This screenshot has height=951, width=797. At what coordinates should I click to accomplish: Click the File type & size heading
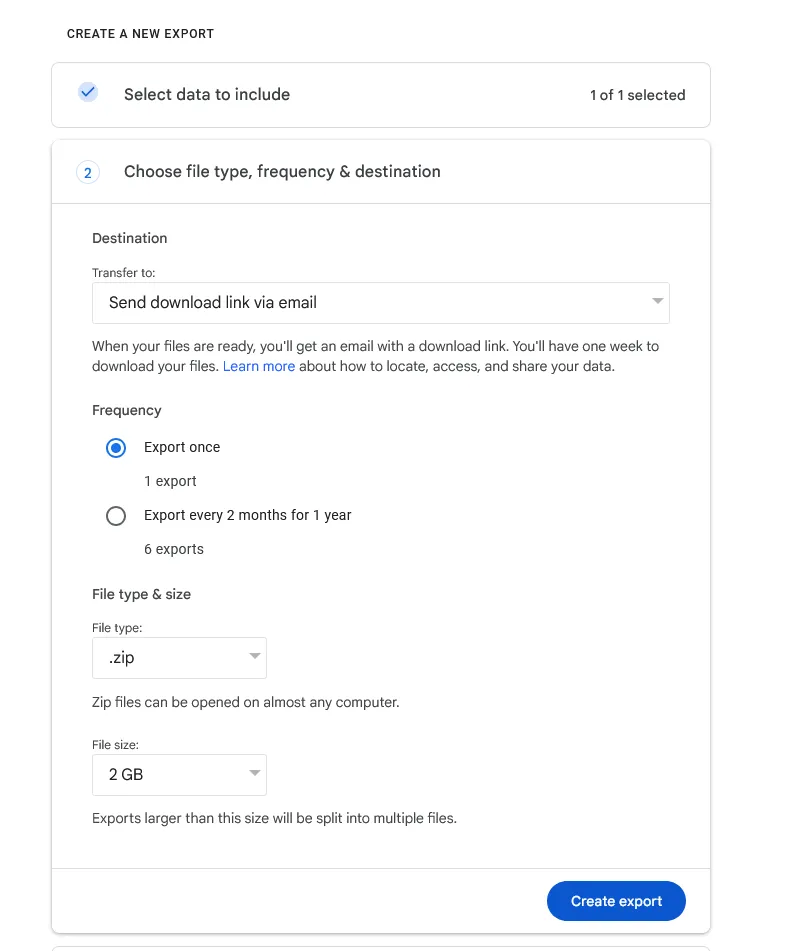tap(141, 594)
